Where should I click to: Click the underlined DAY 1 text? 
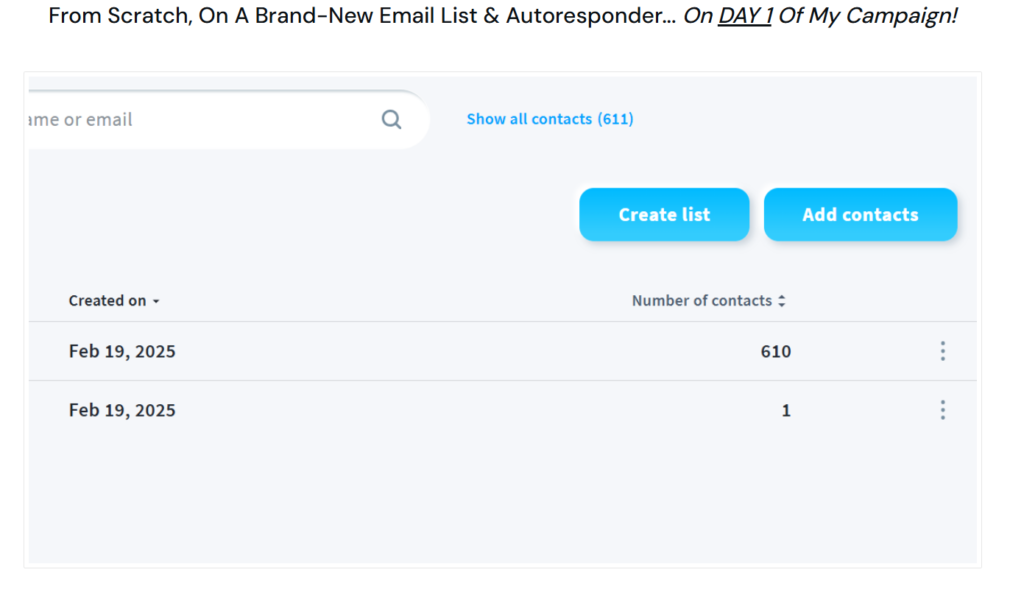click(745, 17)
